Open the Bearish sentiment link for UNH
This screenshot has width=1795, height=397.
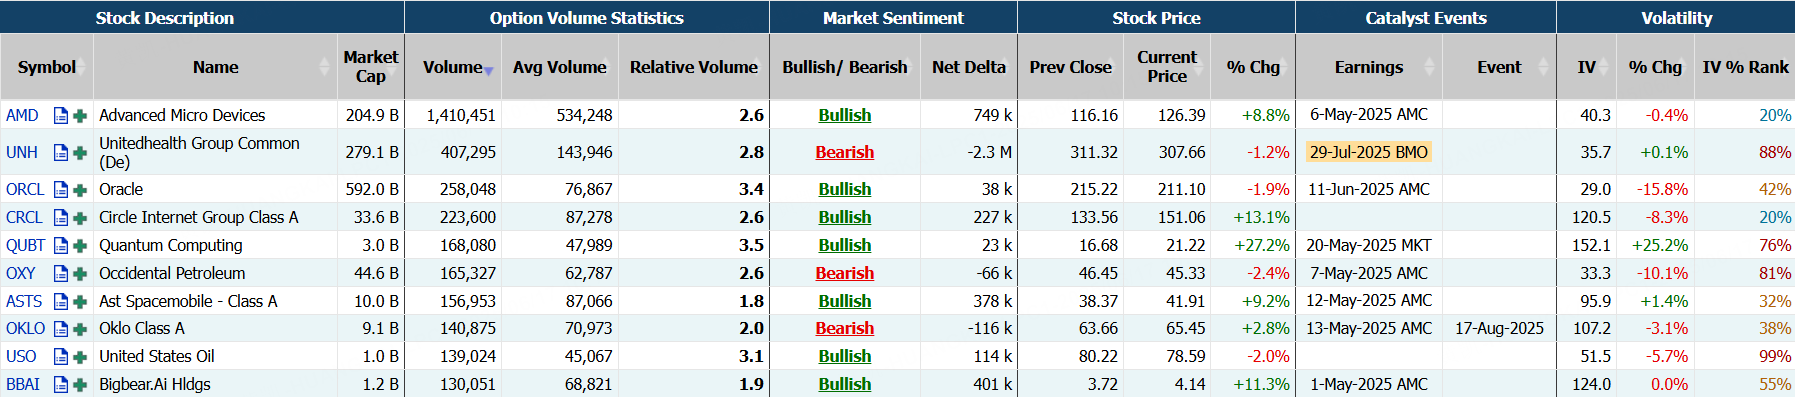[x=845, y=152]
